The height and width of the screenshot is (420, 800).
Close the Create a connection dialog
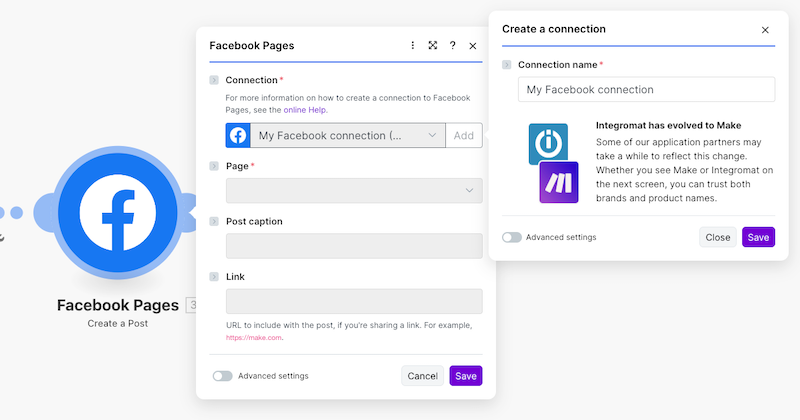tap(765, 30)
